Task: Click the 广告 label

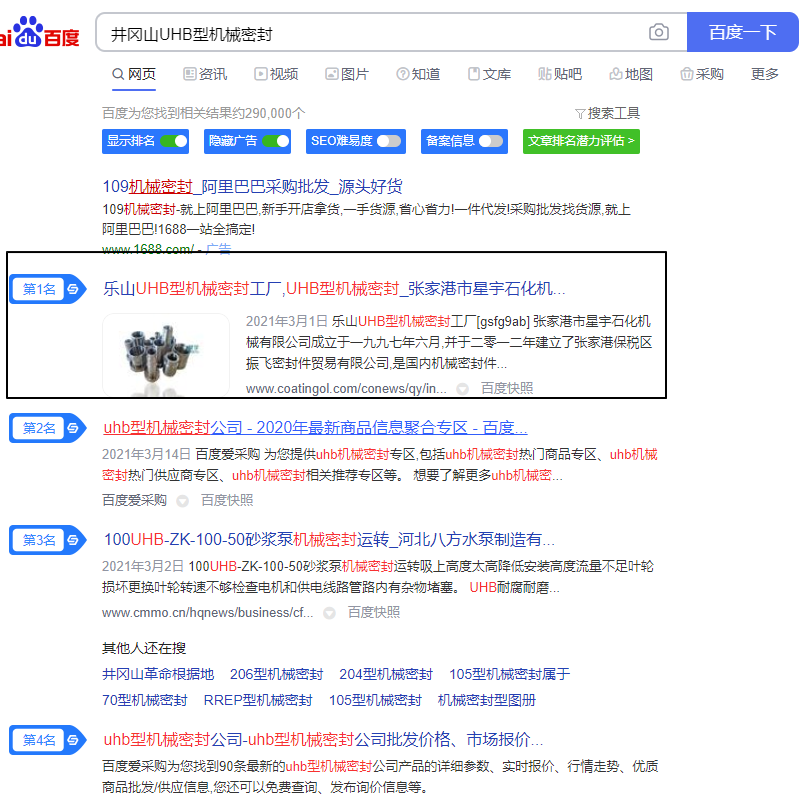Action: (x=218, y=249)
